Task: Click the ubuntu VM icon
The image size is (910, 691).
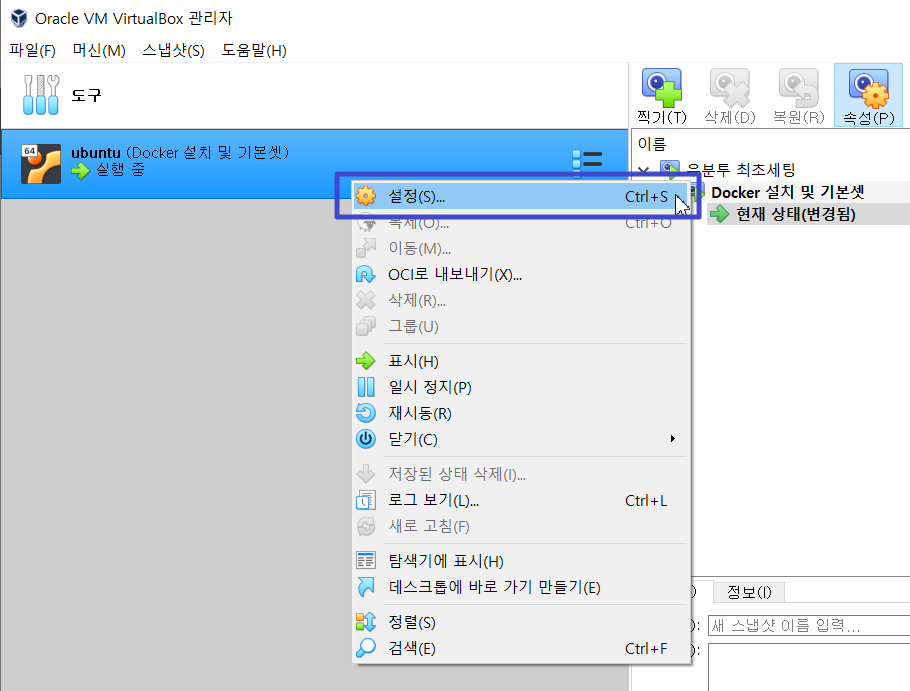Action: coord(41,164)
